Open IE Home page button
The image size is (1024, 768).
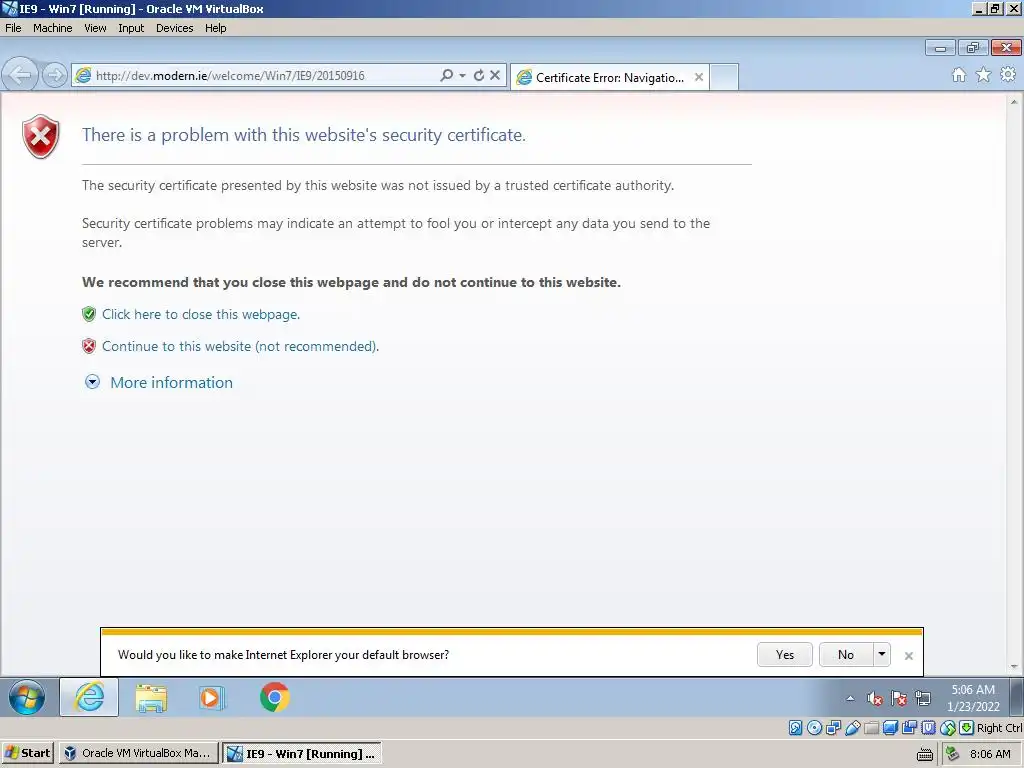(959, 75)
